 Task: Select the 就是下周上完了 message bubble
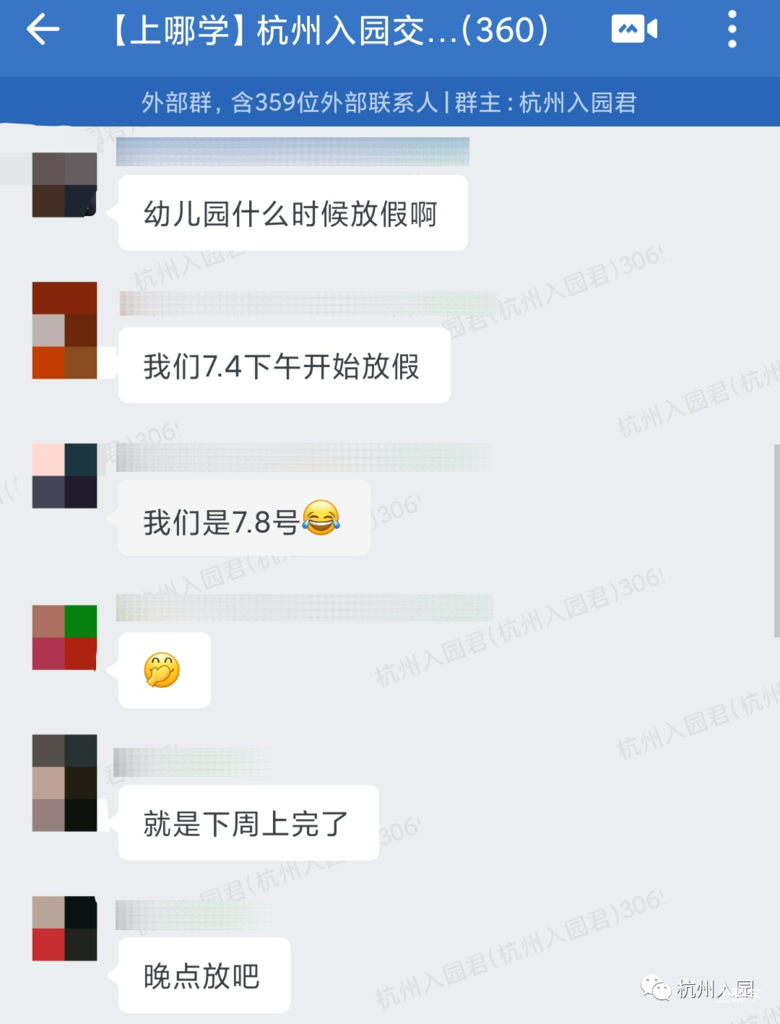[248, 822]
